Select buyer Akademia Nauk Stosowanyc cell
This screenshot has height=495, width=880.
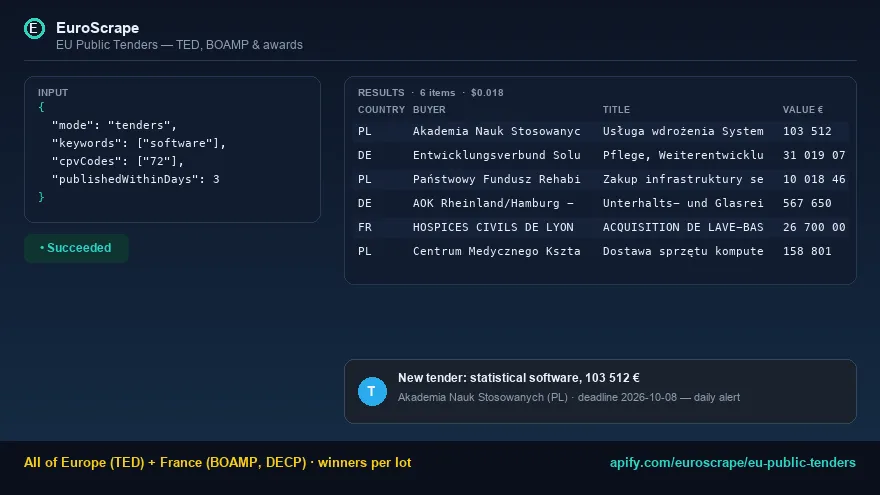tap(497, 131)
